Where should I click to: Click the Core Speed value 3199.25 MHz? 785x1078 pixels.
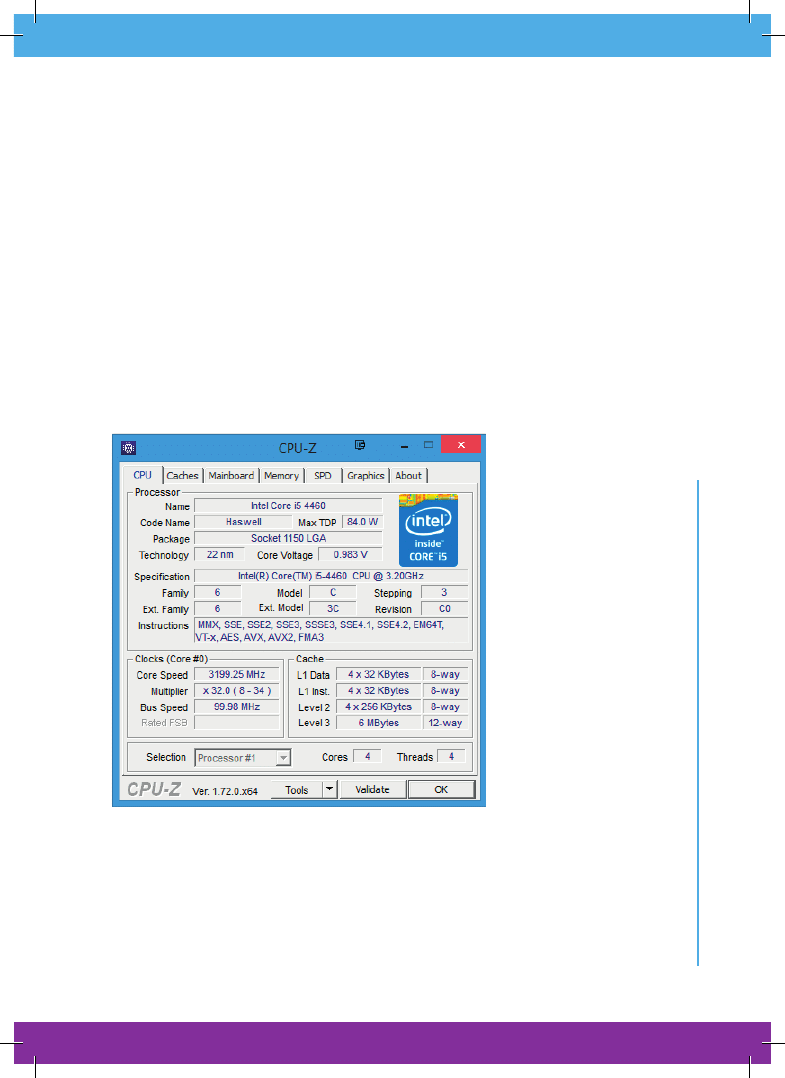pyautogui.click(x=237, y=675)
